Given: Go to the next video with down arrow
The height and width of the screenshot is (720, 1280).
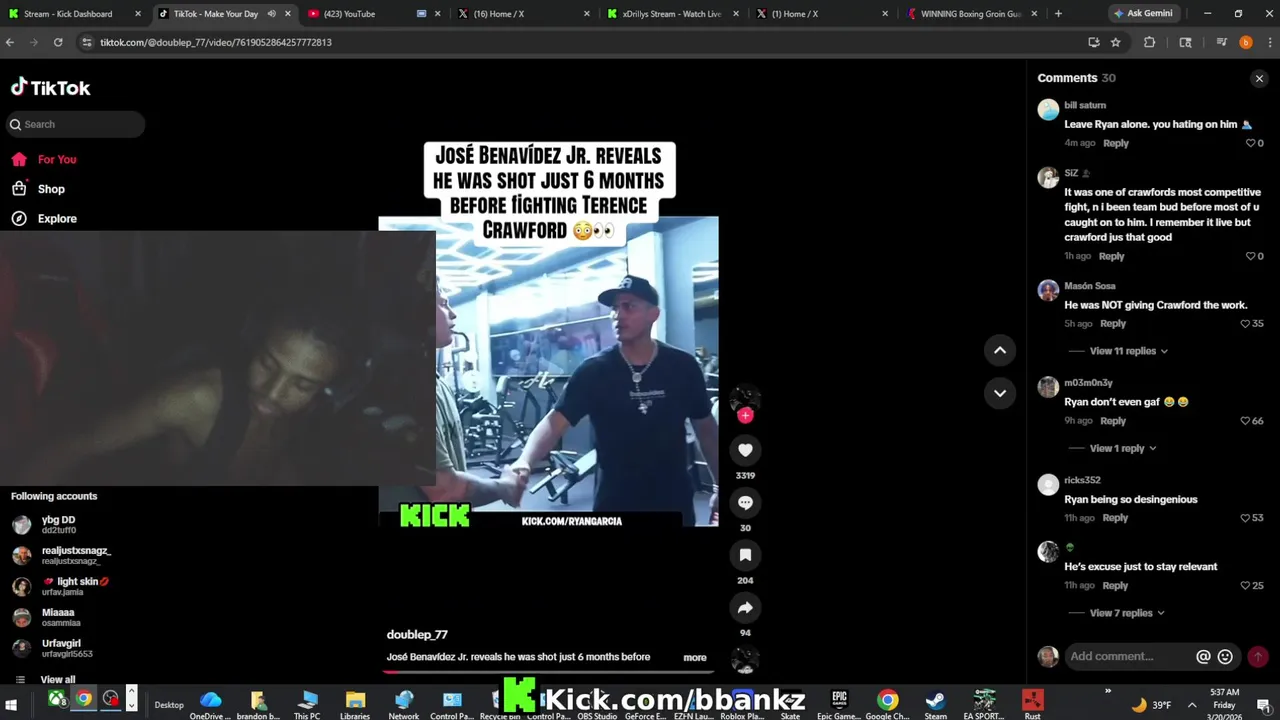Looking at the screenshot, I should pos(1000,393).
